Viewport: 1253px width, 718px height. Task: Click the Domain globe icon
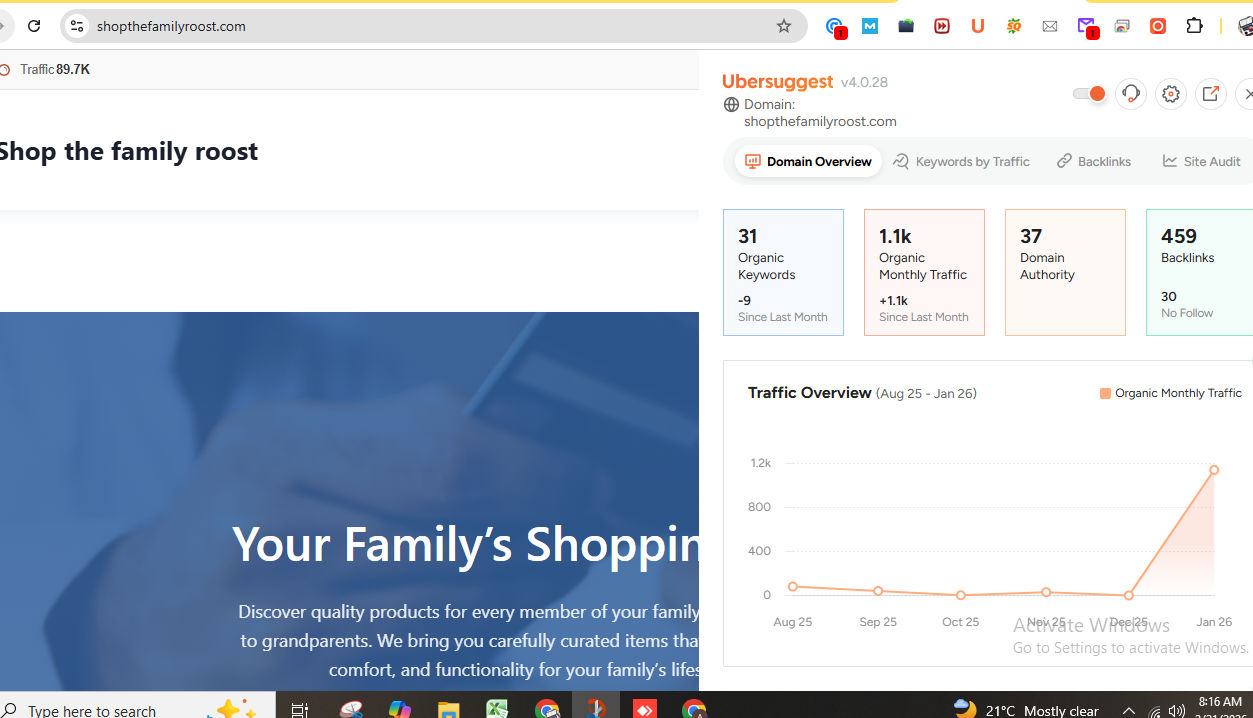click(x=731, y=105)
